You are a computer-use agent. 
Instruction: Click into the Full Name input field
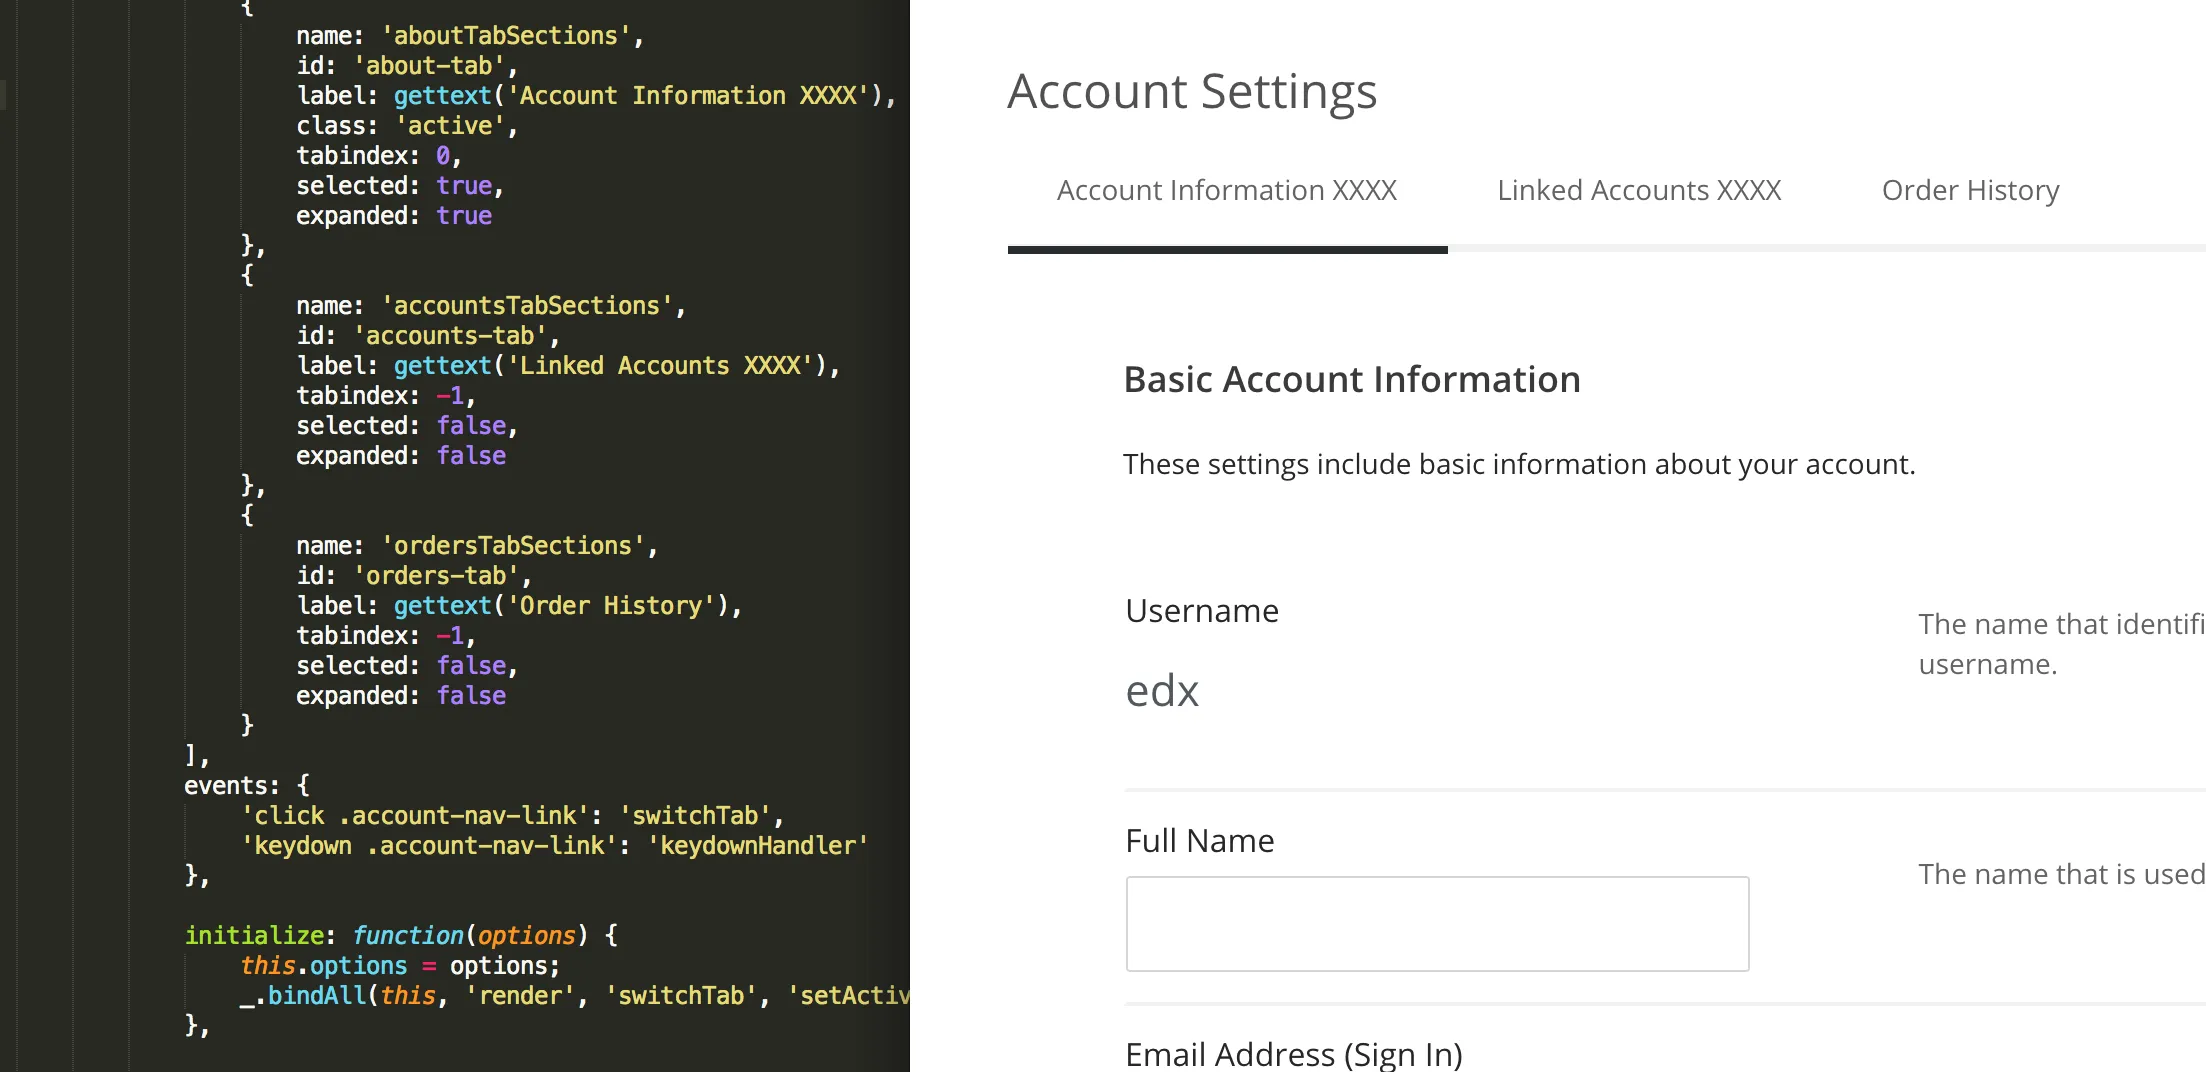coord(1436,923)
